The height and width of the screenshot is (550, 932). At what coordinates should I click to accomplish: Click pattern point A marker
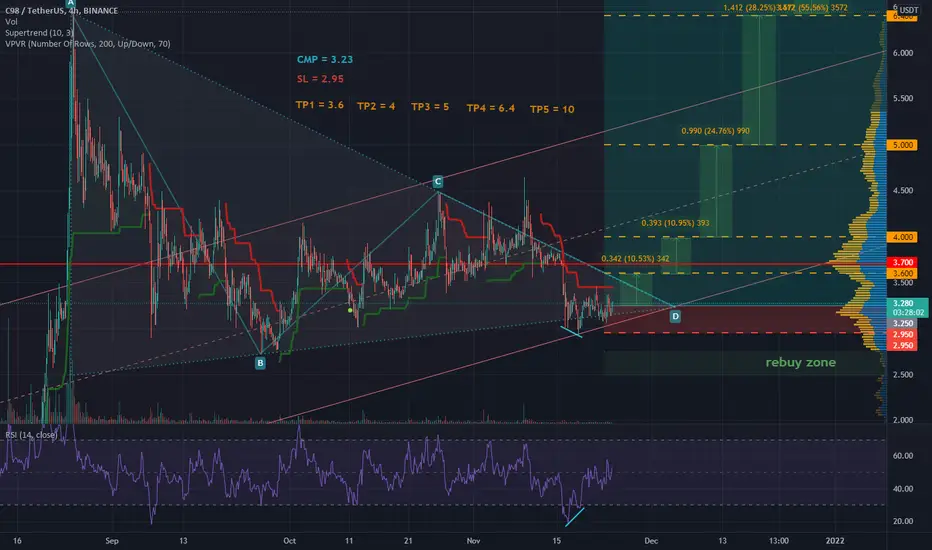[71, 3]
